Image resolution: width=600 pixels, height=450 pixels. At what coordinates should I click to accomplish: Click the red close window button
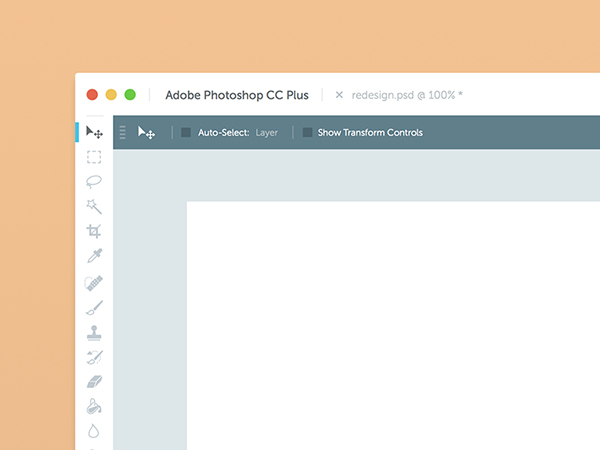click(x=92, y=95)
